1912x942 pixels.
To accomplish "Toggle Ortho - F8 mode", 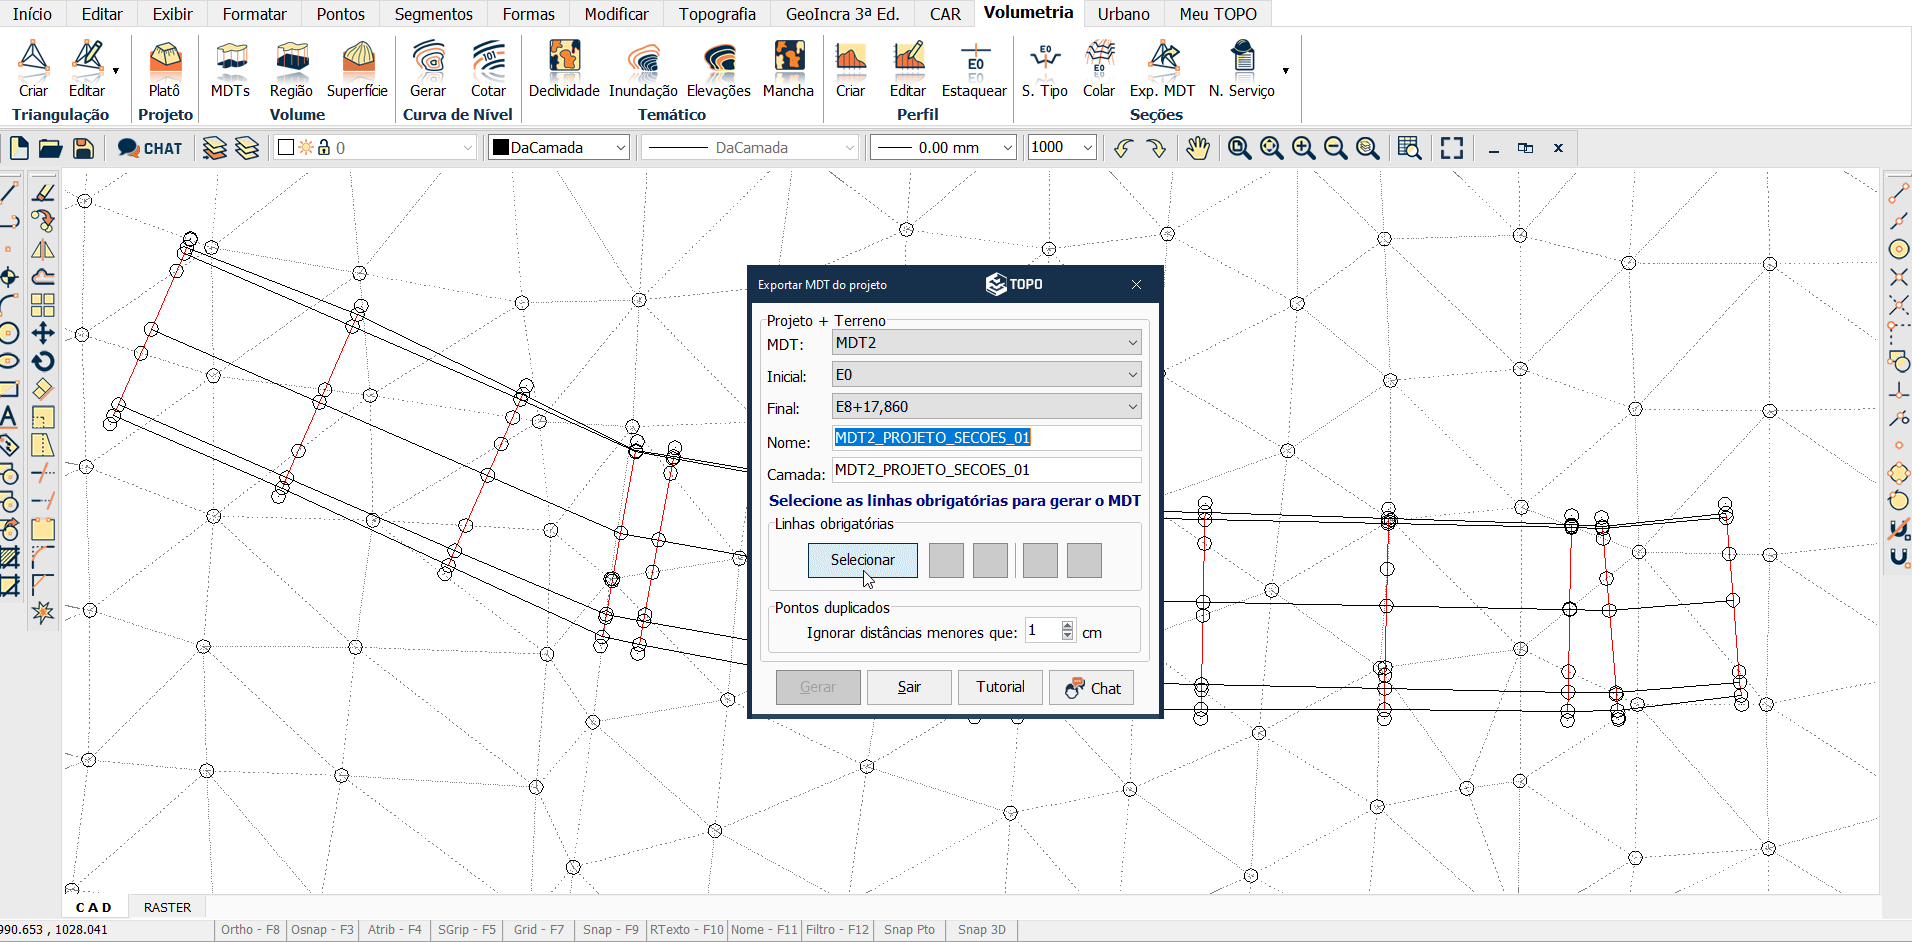I will click(250, 929).
